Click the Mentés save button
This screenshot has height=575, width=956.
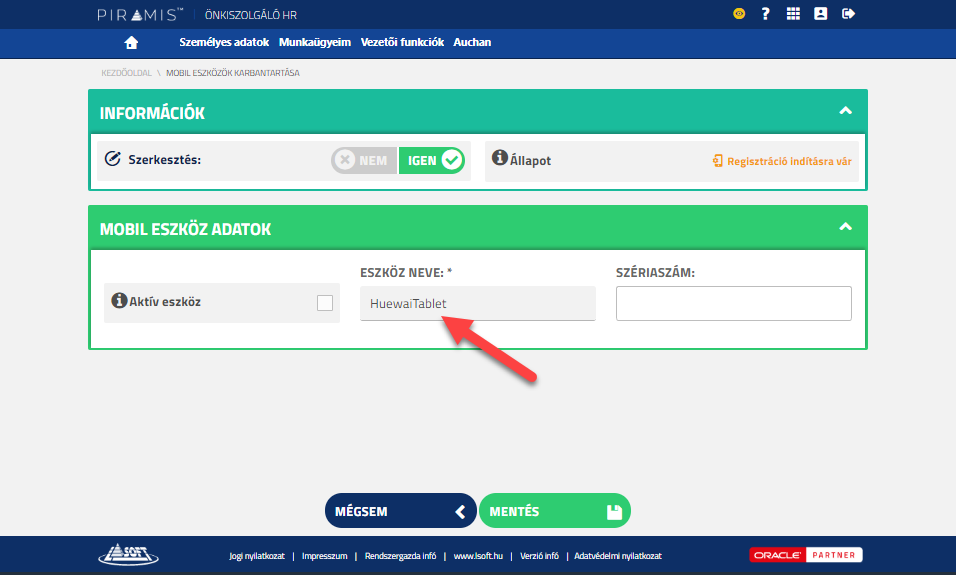(x=554, y=511)
